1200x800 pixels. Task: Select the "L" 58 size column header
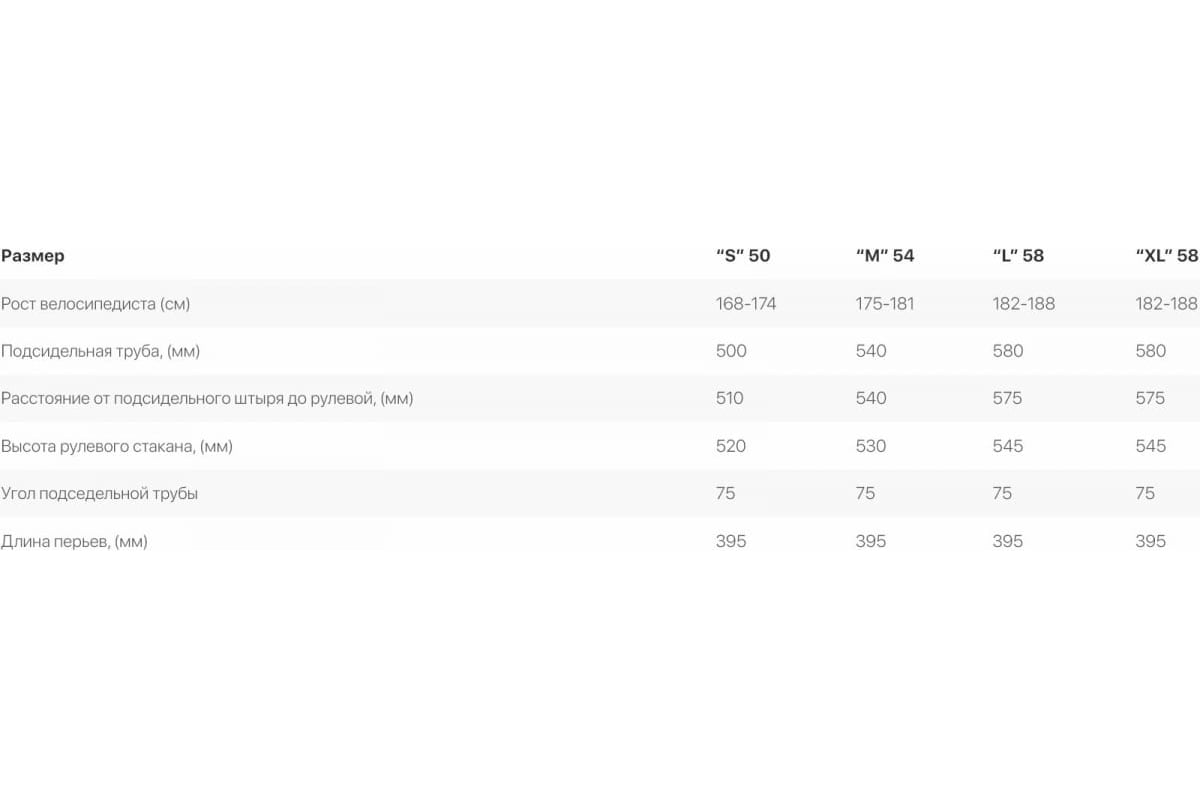1018,256
